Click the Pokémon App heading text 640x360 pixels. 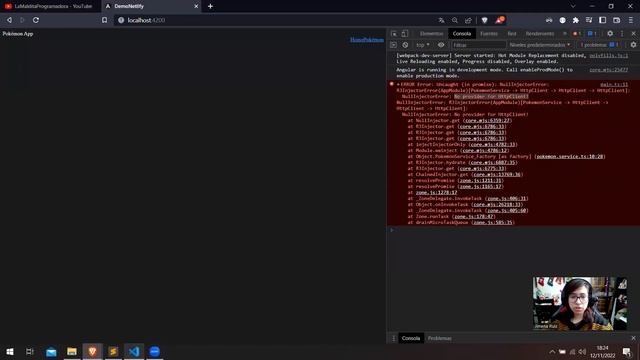18,34
